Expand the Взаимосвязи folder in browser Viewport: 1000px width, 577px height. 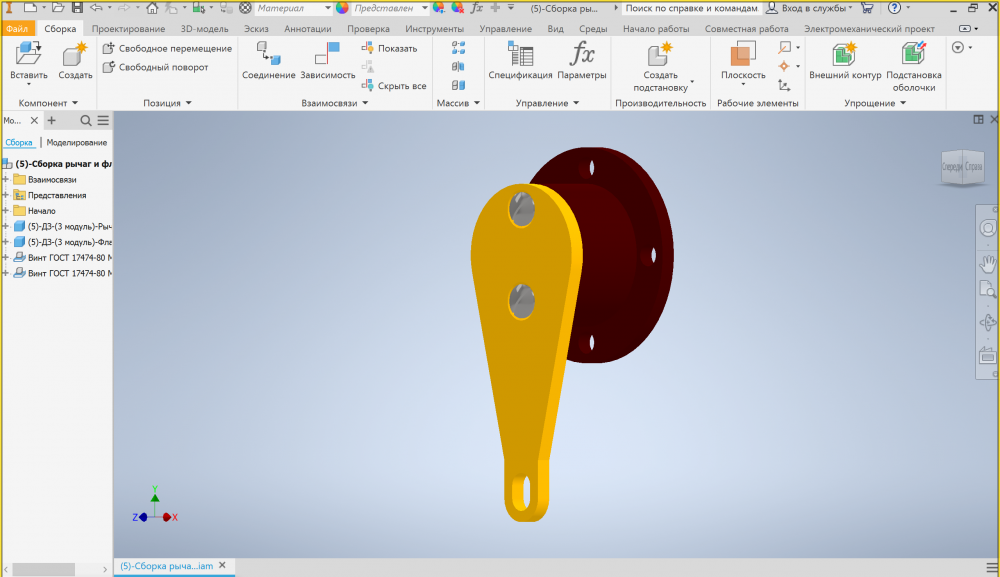(6, 179)
